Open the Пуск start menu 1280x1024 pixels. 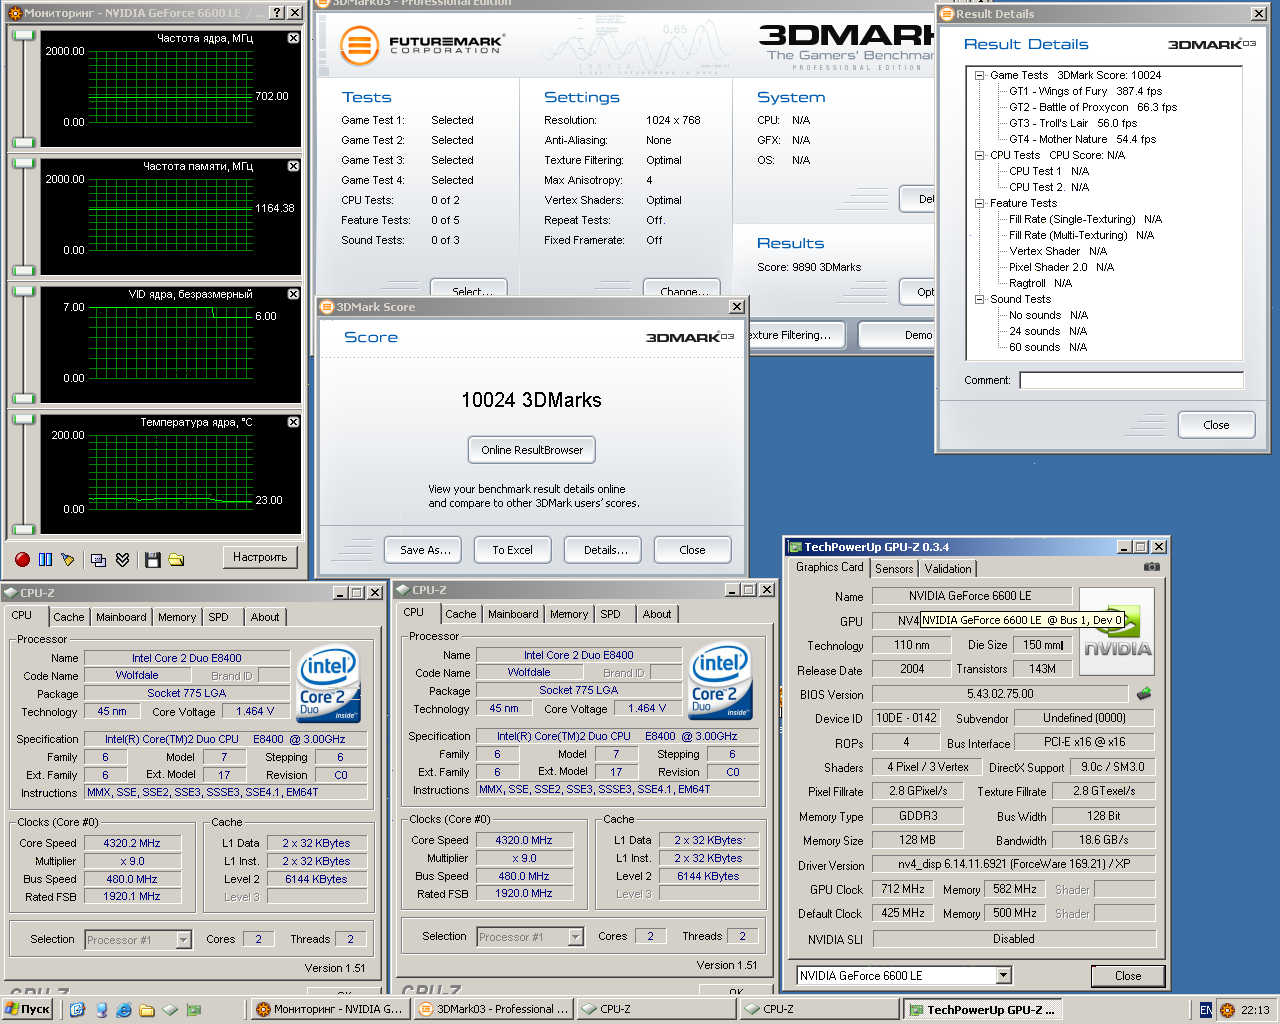point(28,1009)
